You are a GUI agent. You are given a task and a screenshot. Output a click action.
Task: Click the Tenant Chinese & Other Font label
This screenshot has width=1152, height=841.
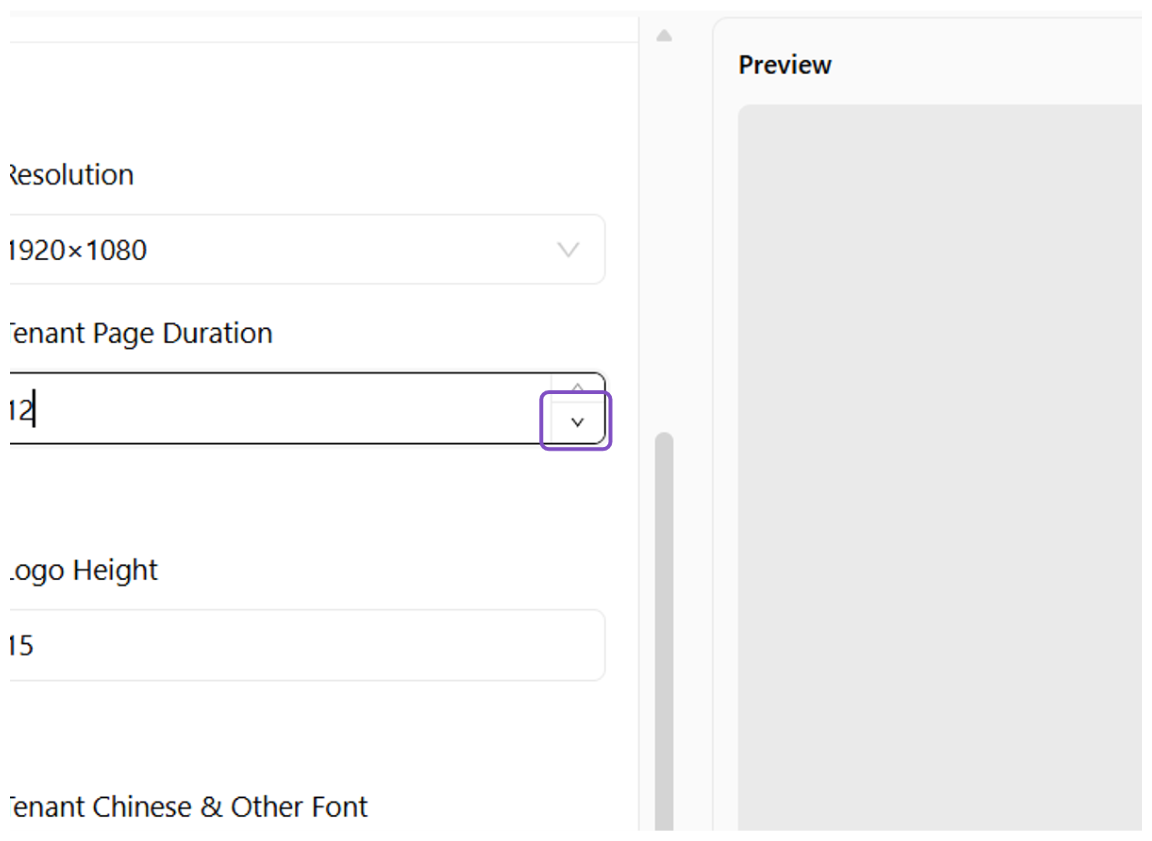(x=188, y=806)
